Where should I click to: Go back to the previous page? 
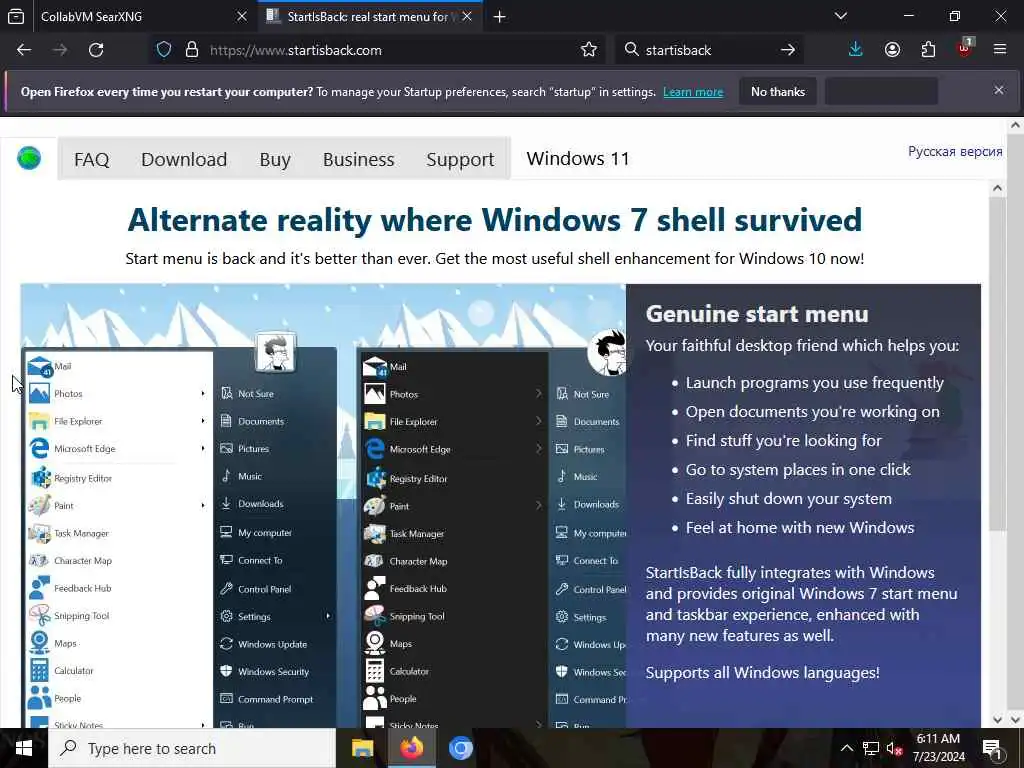pyautogui.click(x=24, y=50)
